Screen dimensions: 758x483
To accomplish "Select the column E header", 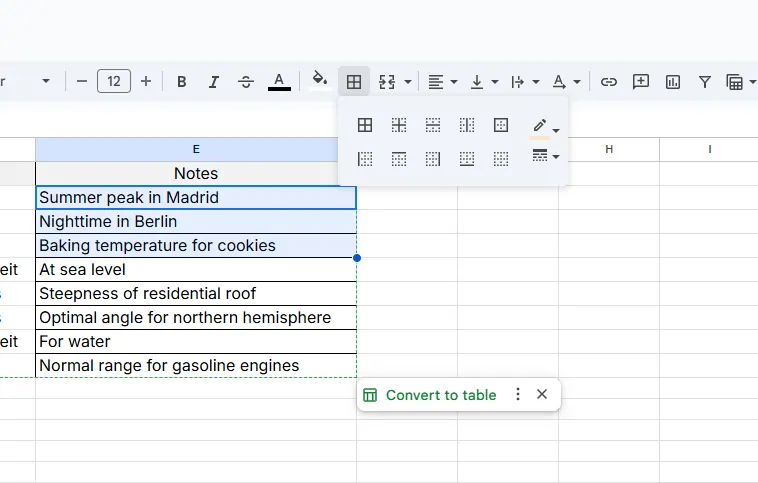I will coord(196,149).
